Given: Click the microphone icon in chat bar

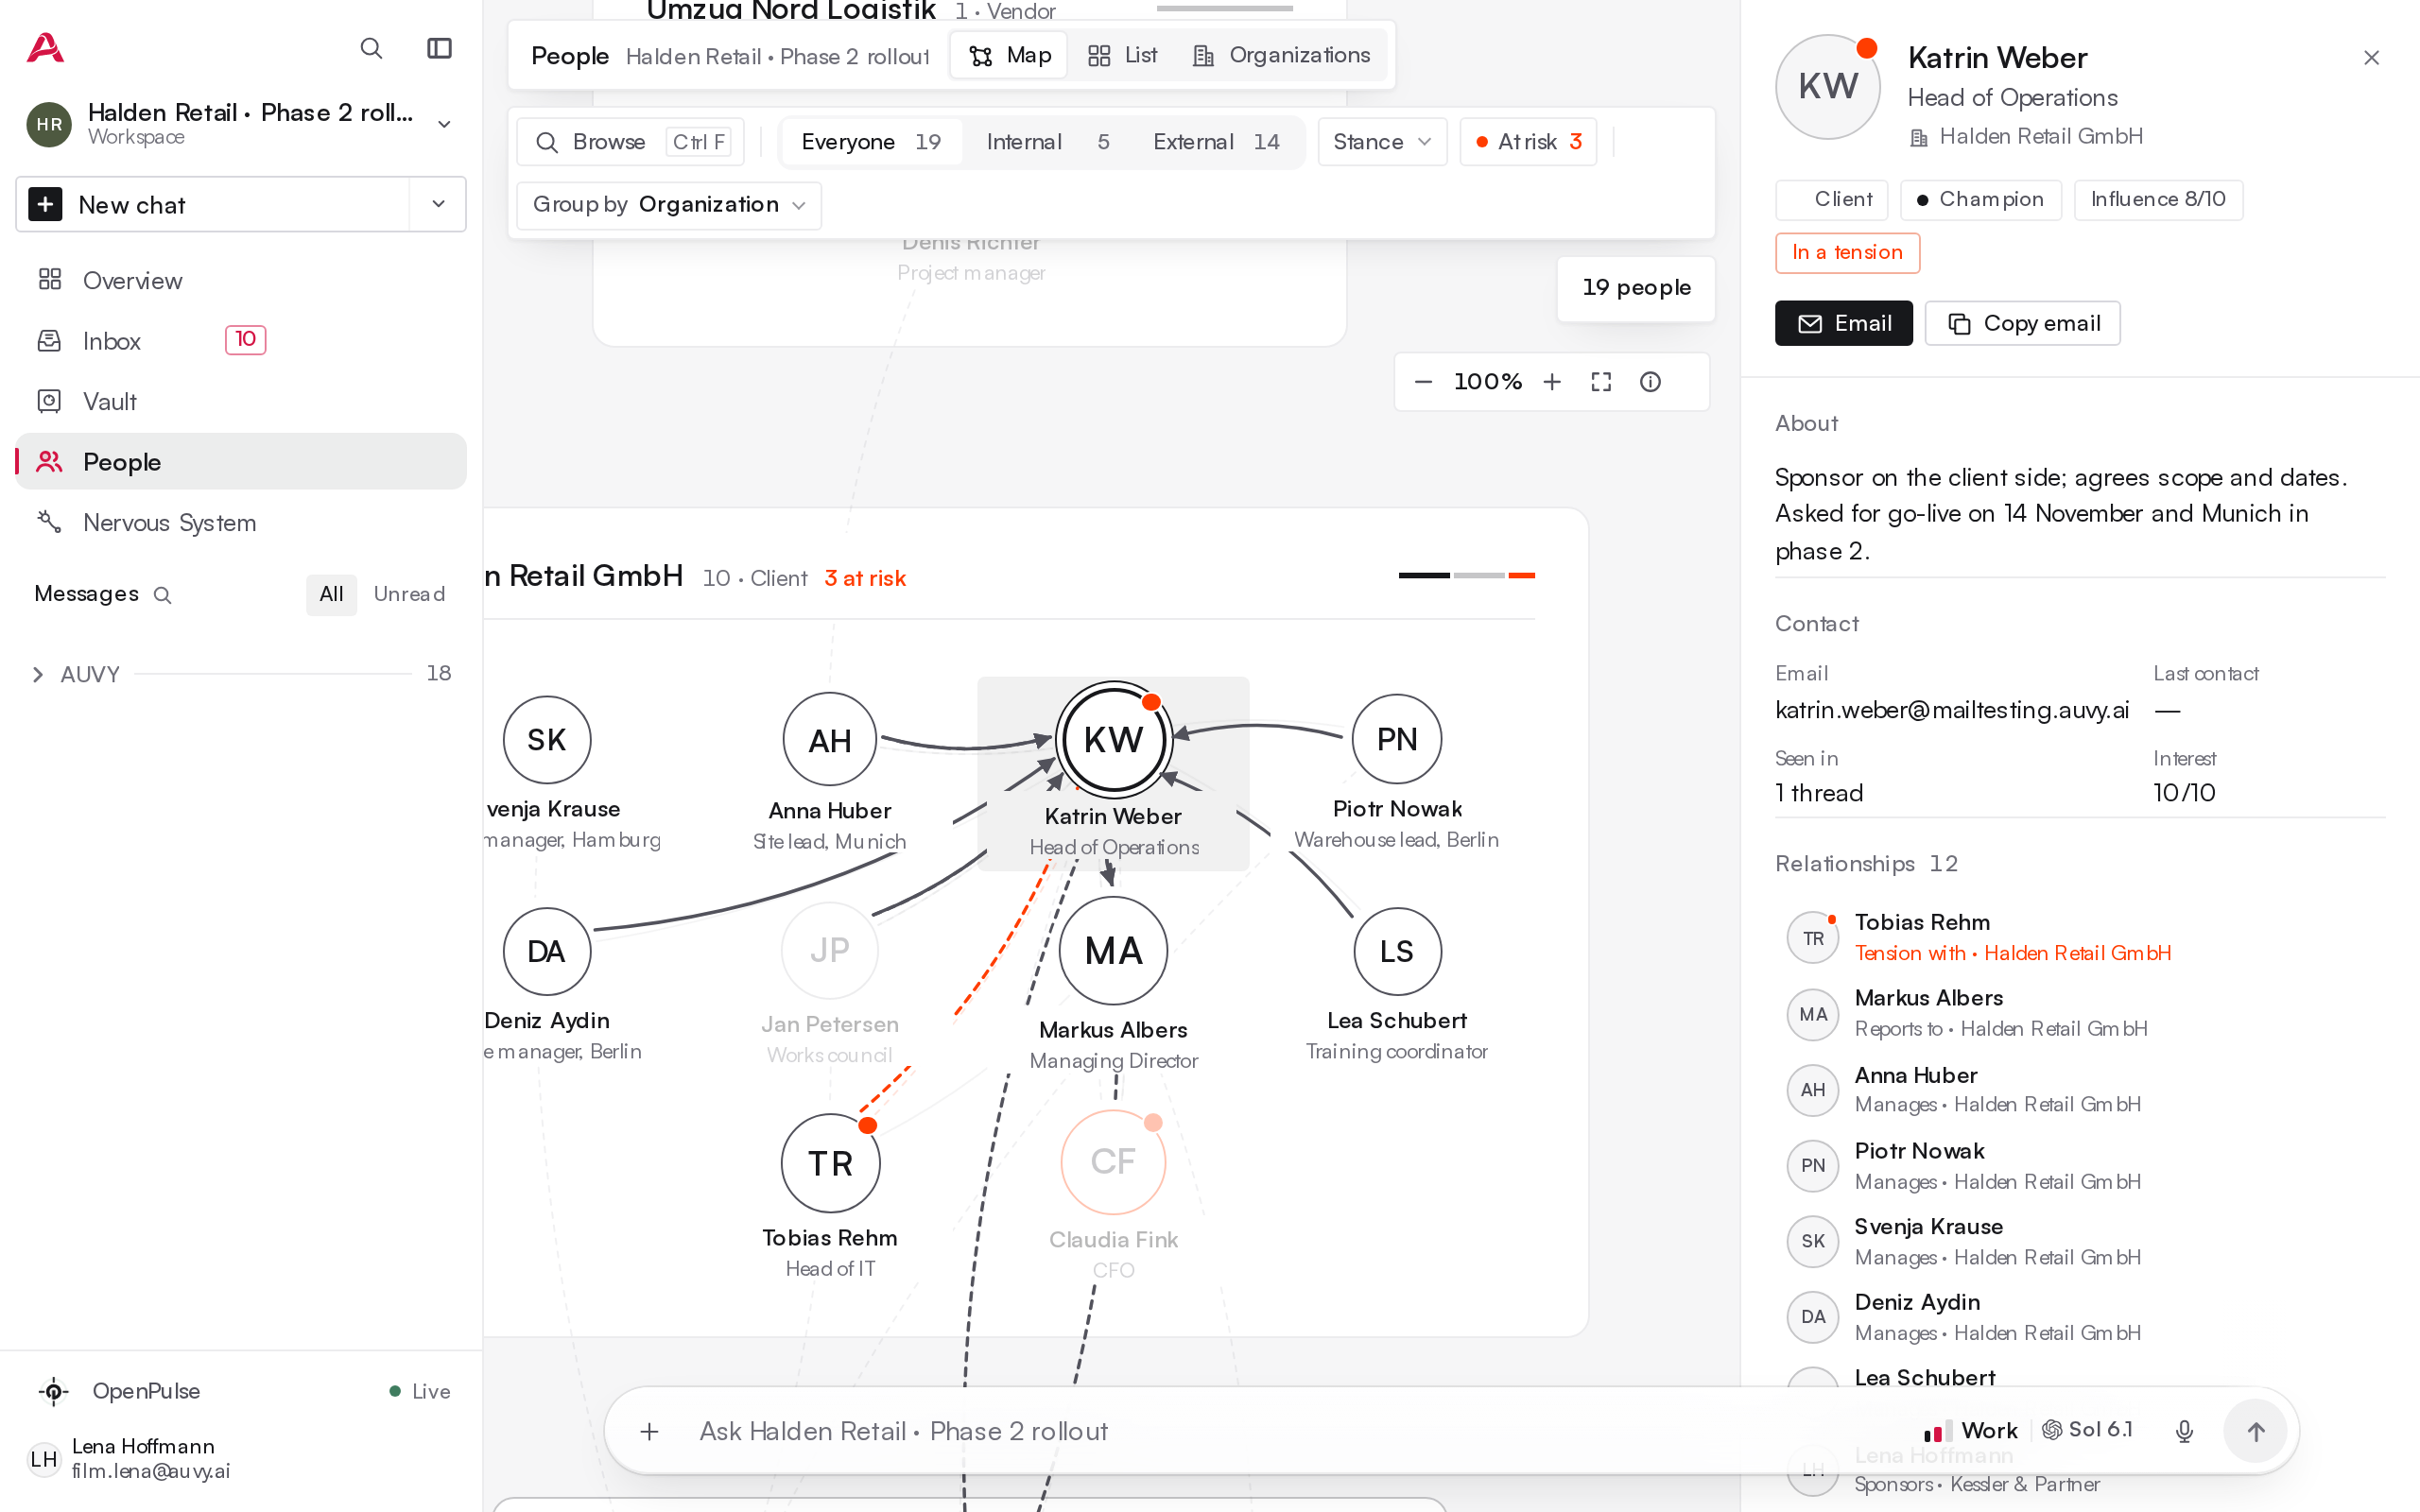Looking at the screenshot, I should [2184, 1431].
